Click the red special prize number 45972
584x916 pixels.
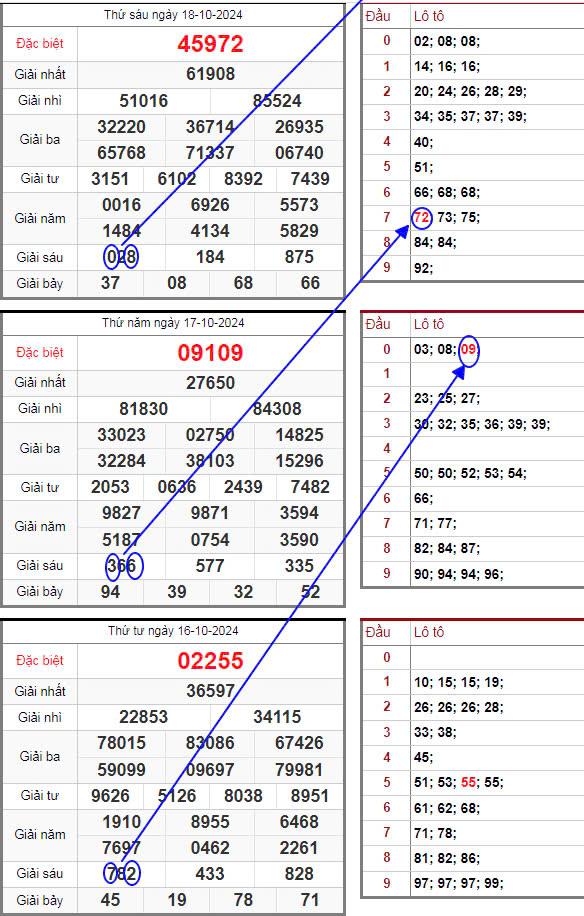tap(210, 44)
